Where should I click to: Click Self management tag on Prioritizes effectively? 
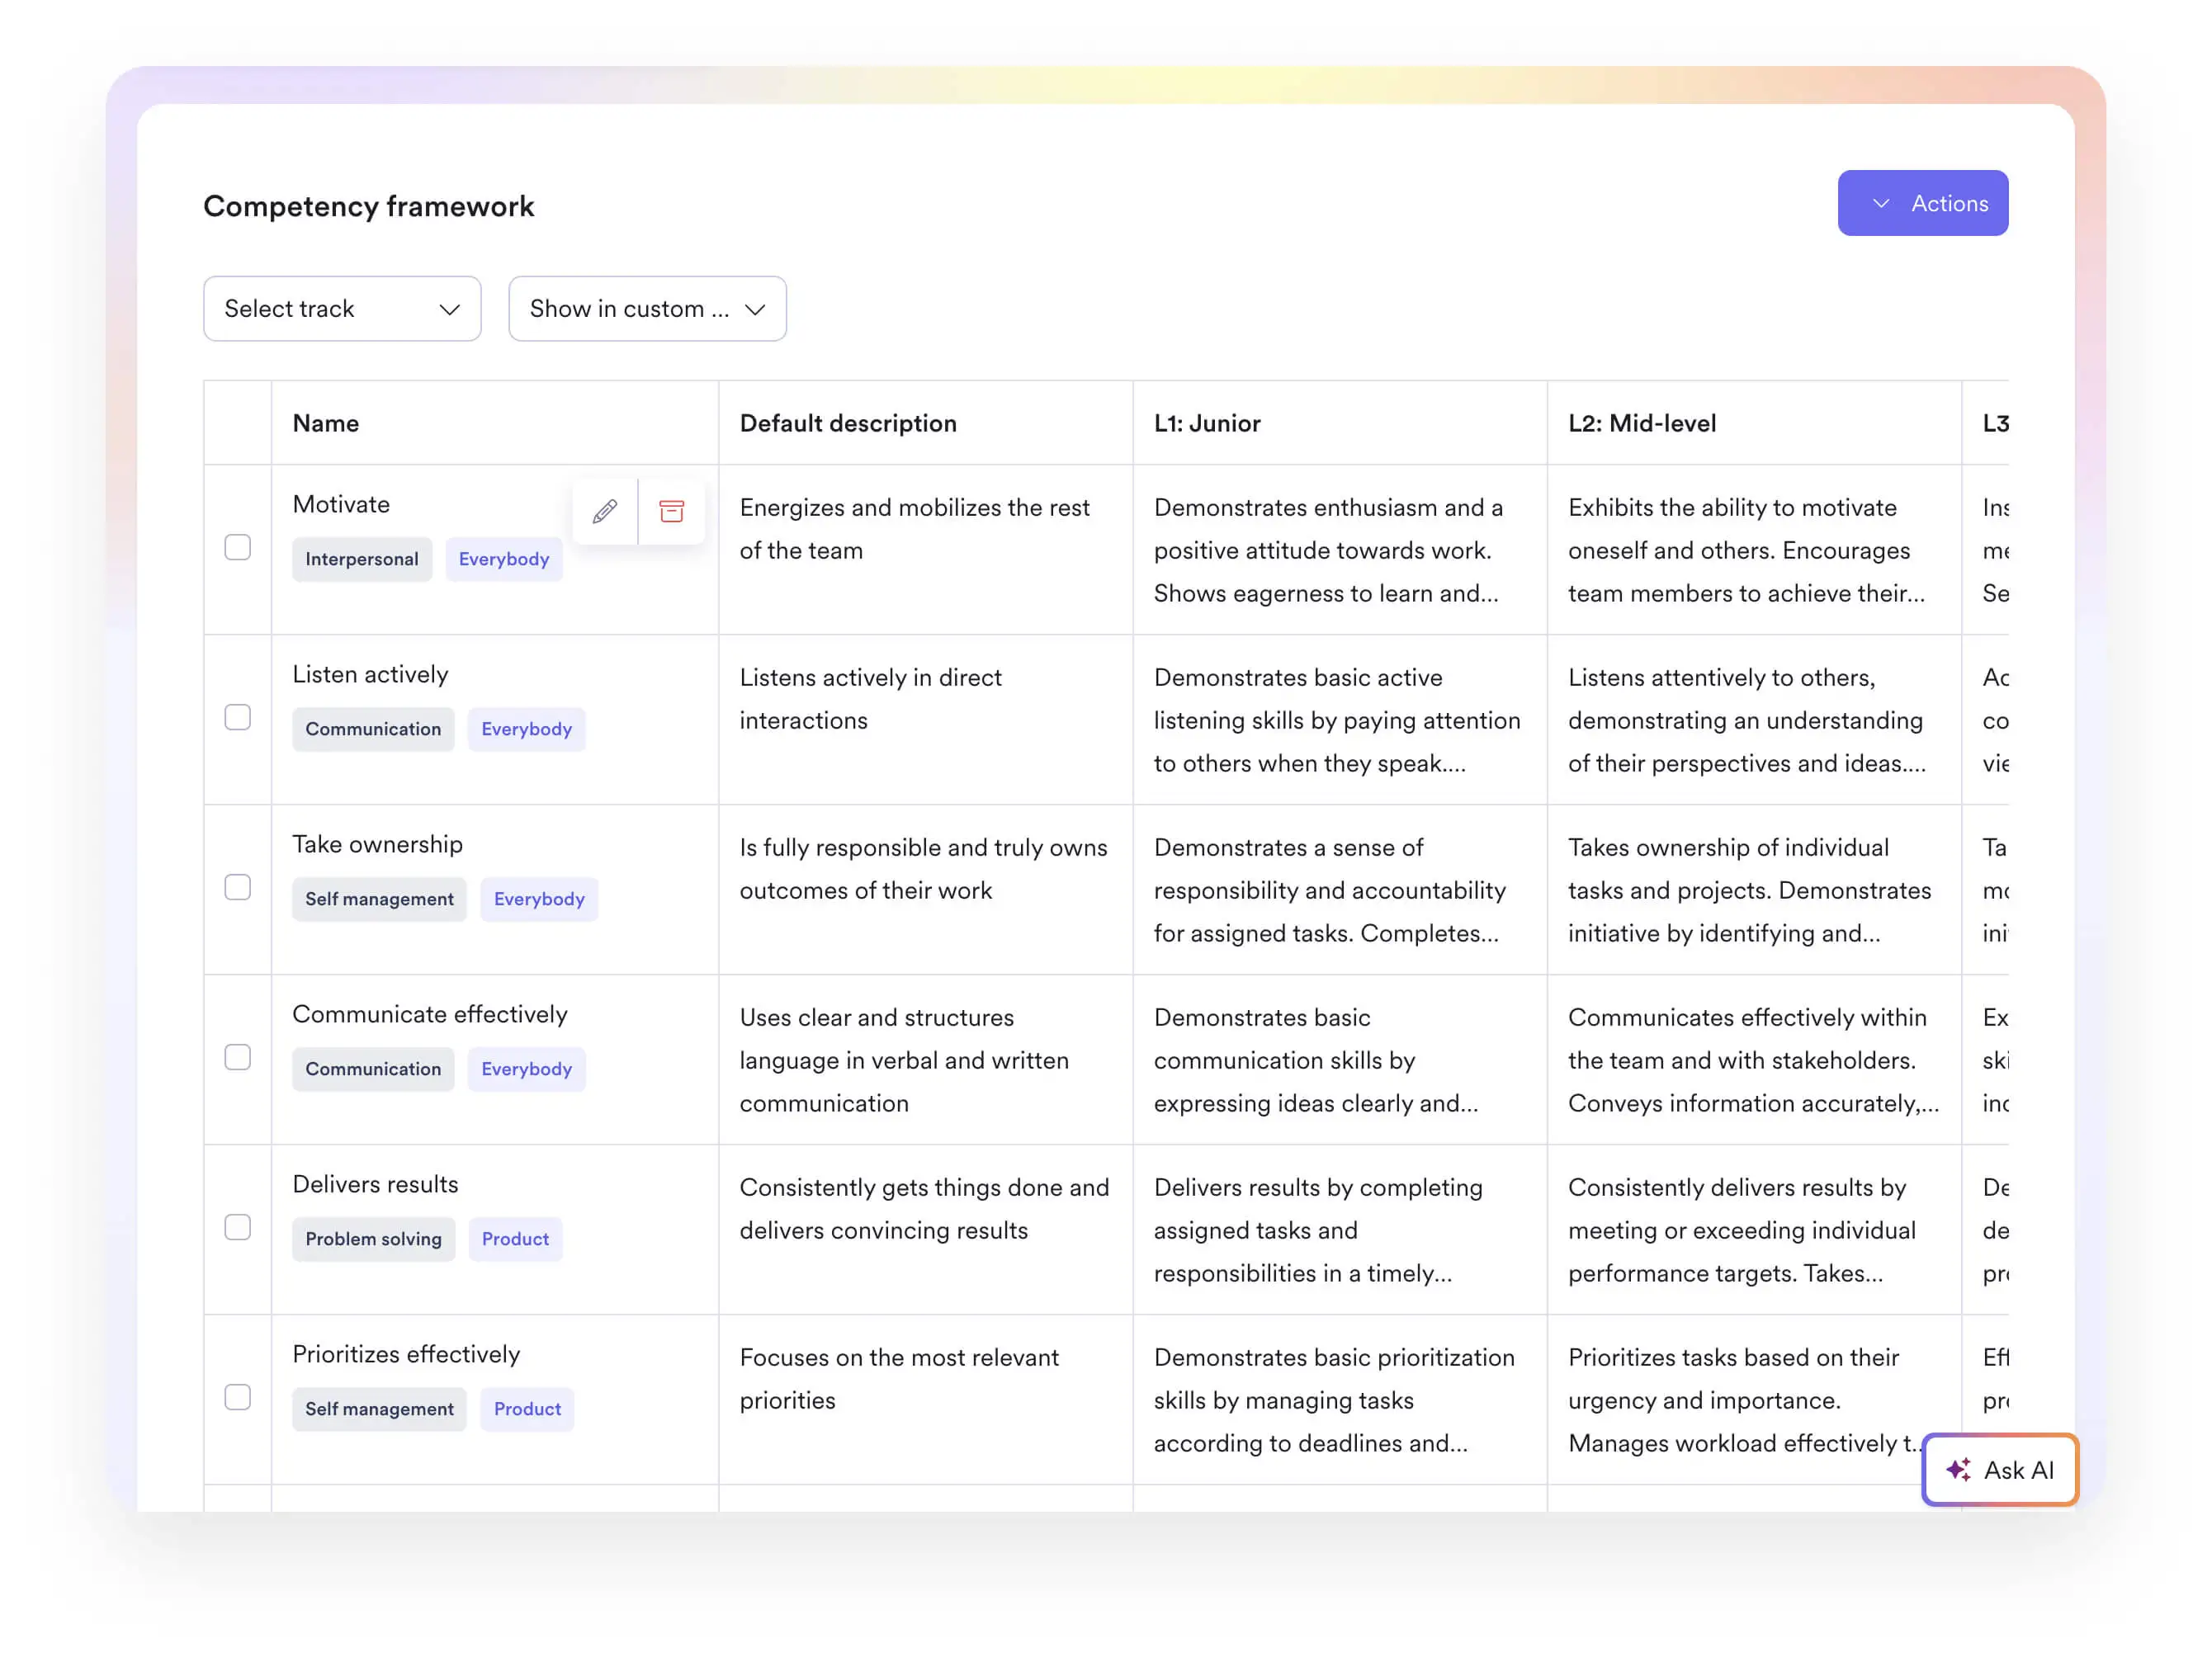379,1409
